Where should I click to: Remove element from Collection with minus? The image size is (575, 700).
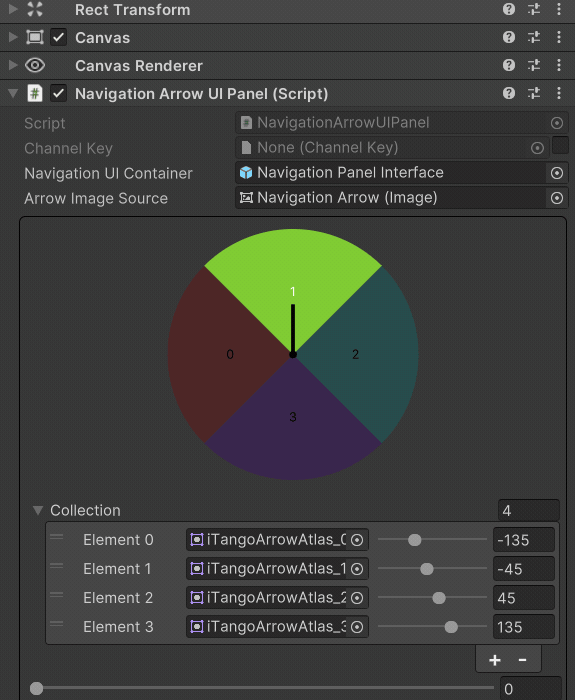[523, 660]
